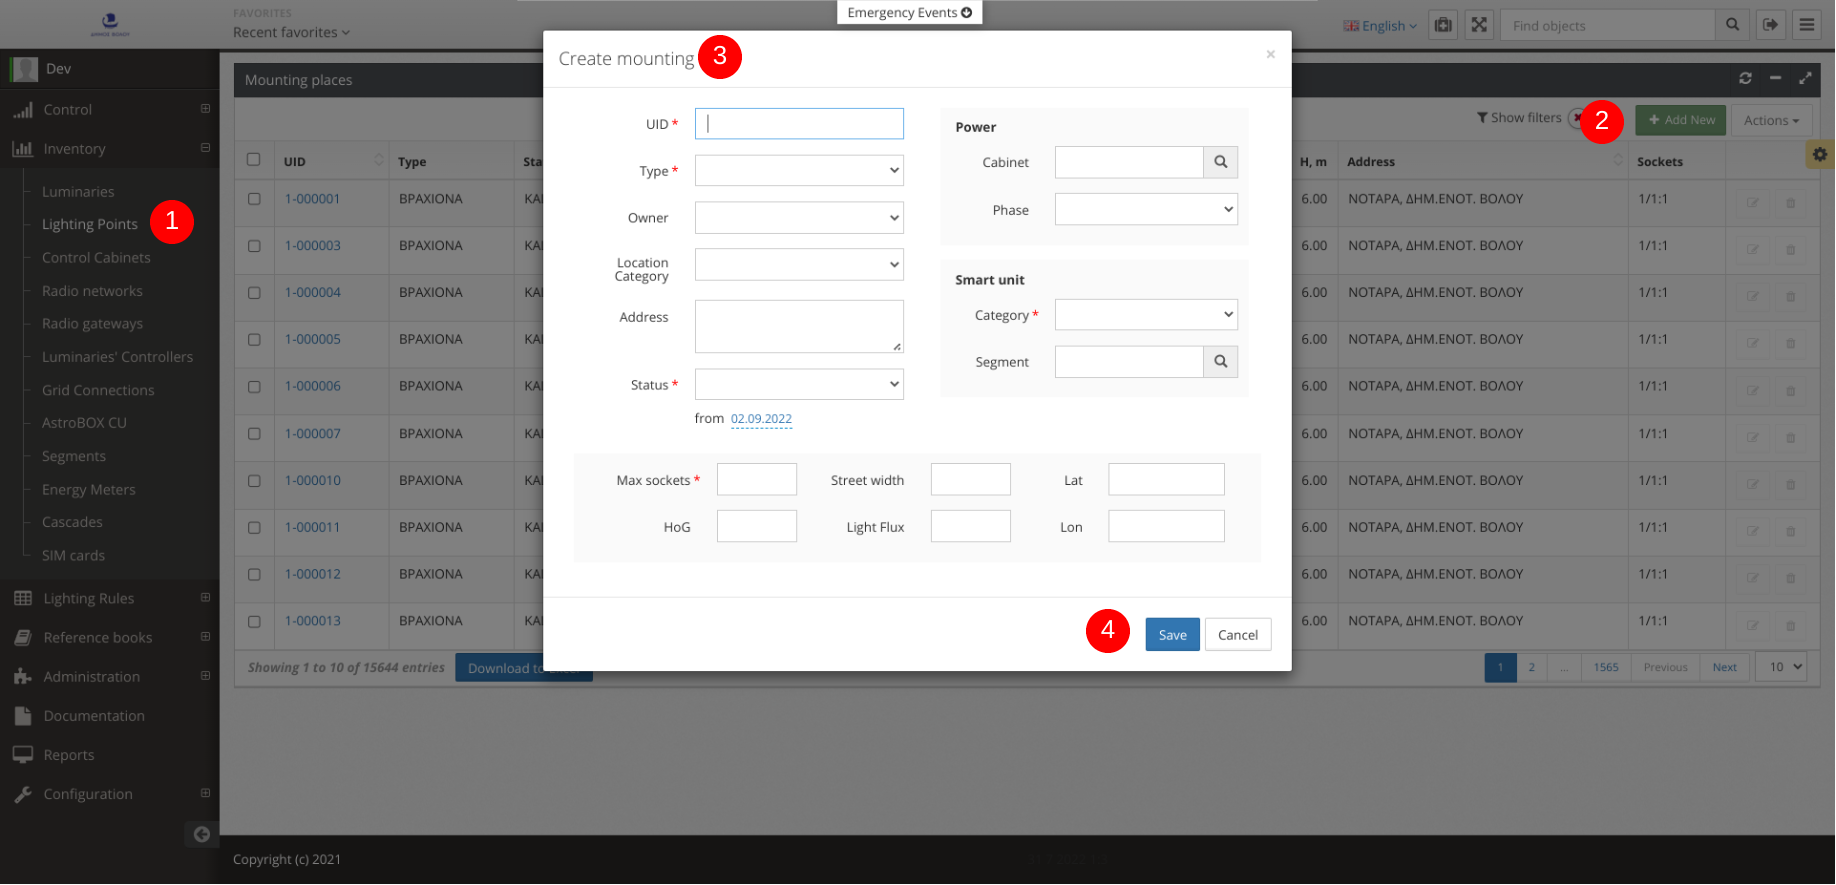
Task: Open the Type dropdown in the dialog
Action: [798, 171]
